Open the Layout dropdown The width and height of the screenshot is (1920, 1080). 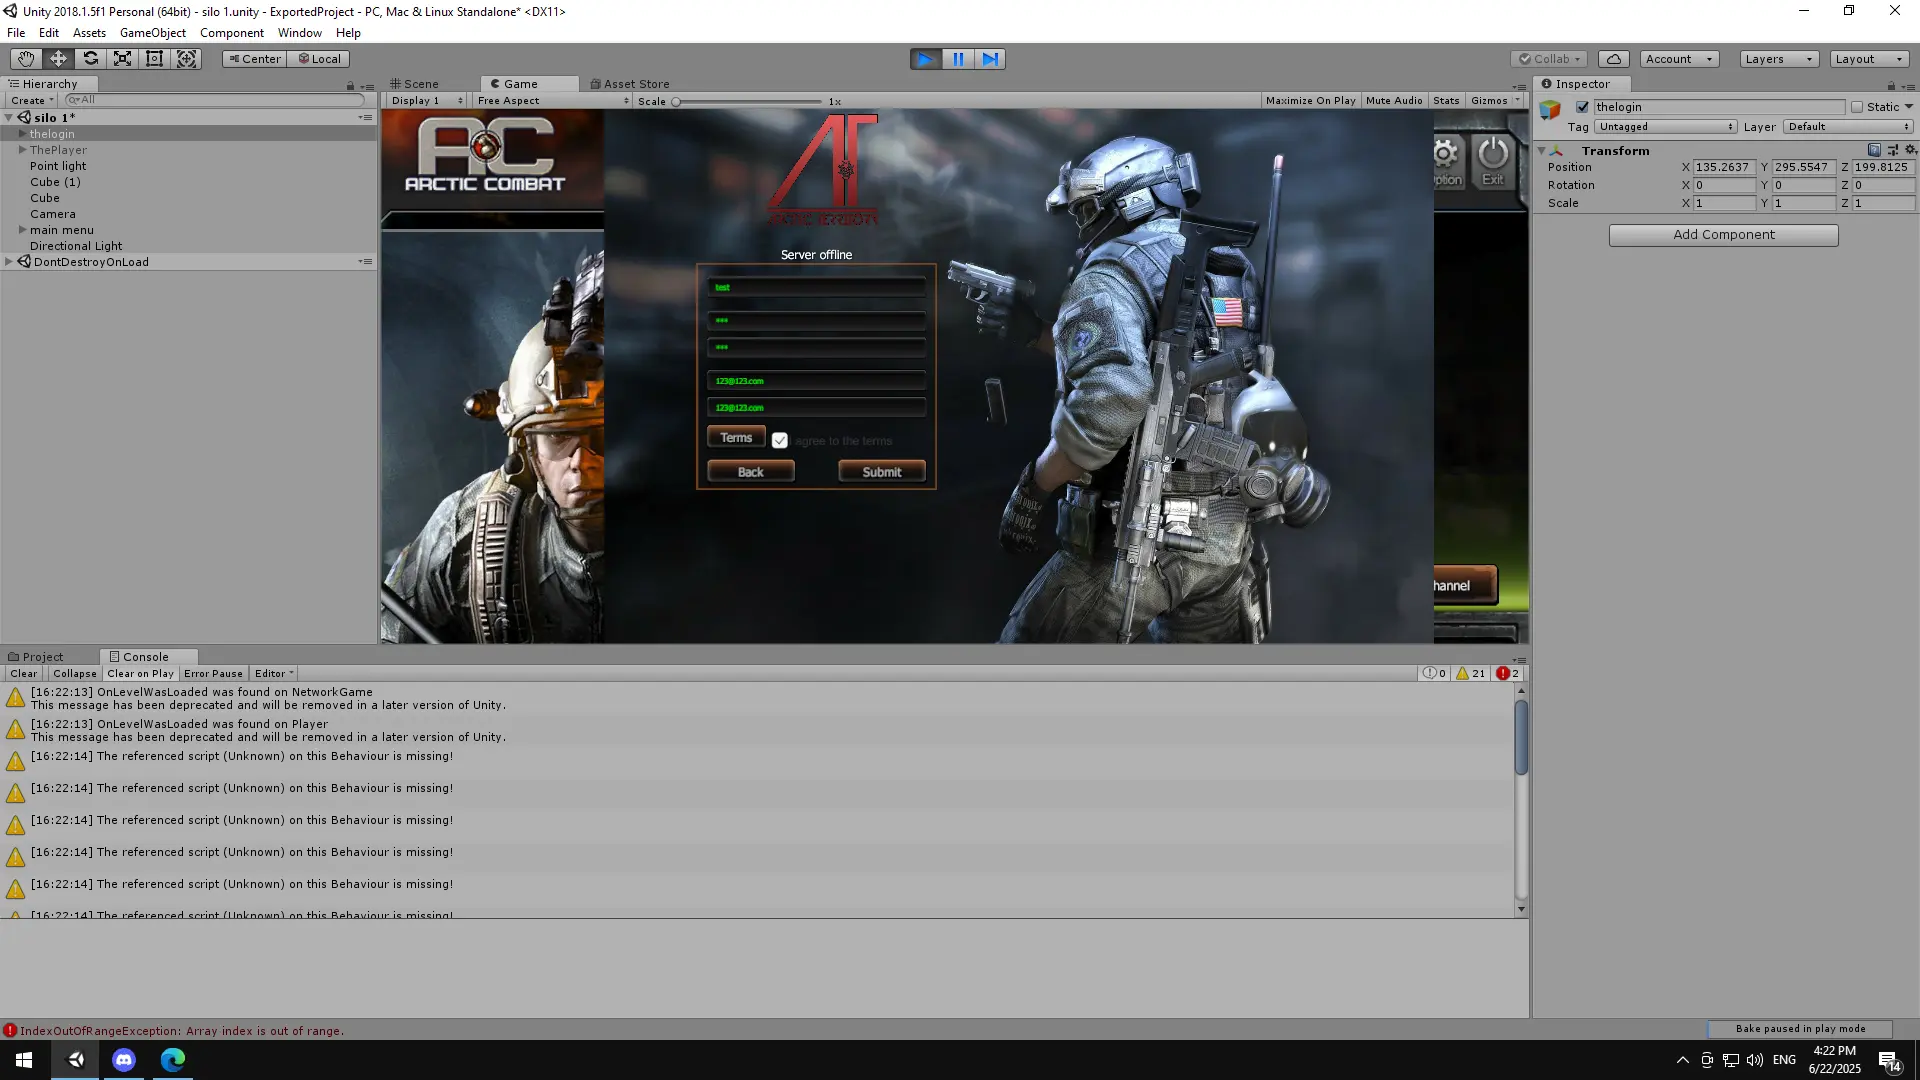[1869, 59]
